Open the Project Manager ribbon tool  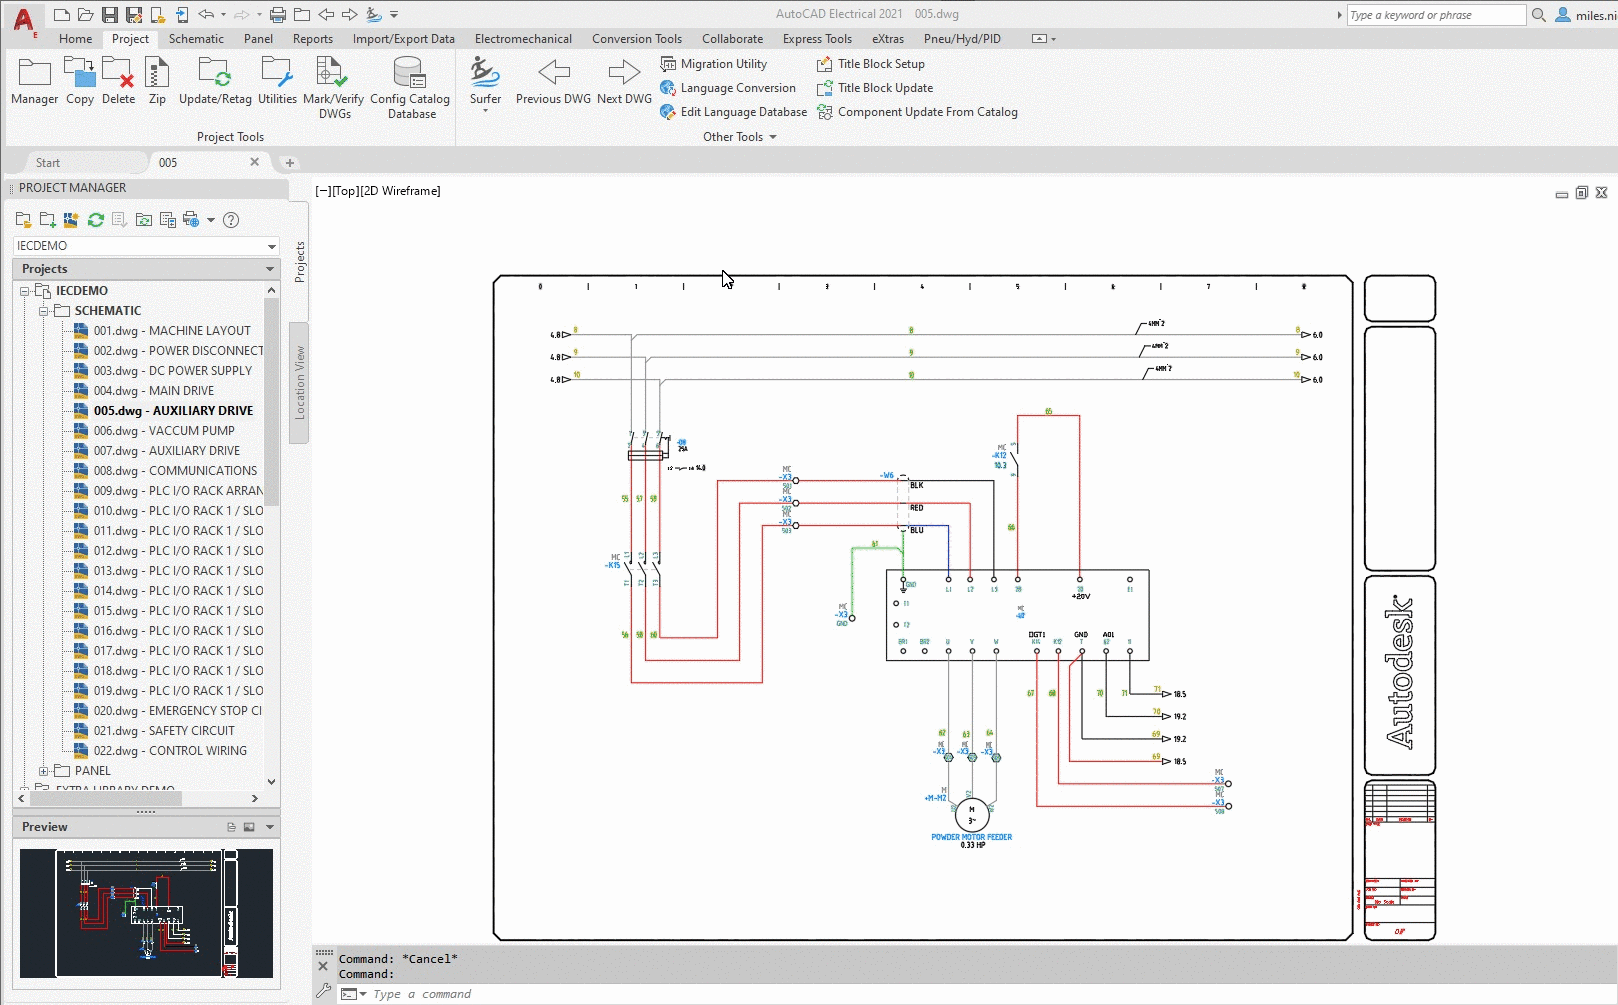34,80
